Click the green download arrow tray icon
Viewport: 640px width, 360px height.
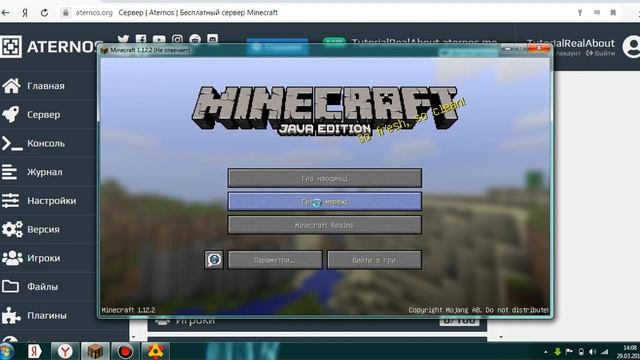pos(558,352)
